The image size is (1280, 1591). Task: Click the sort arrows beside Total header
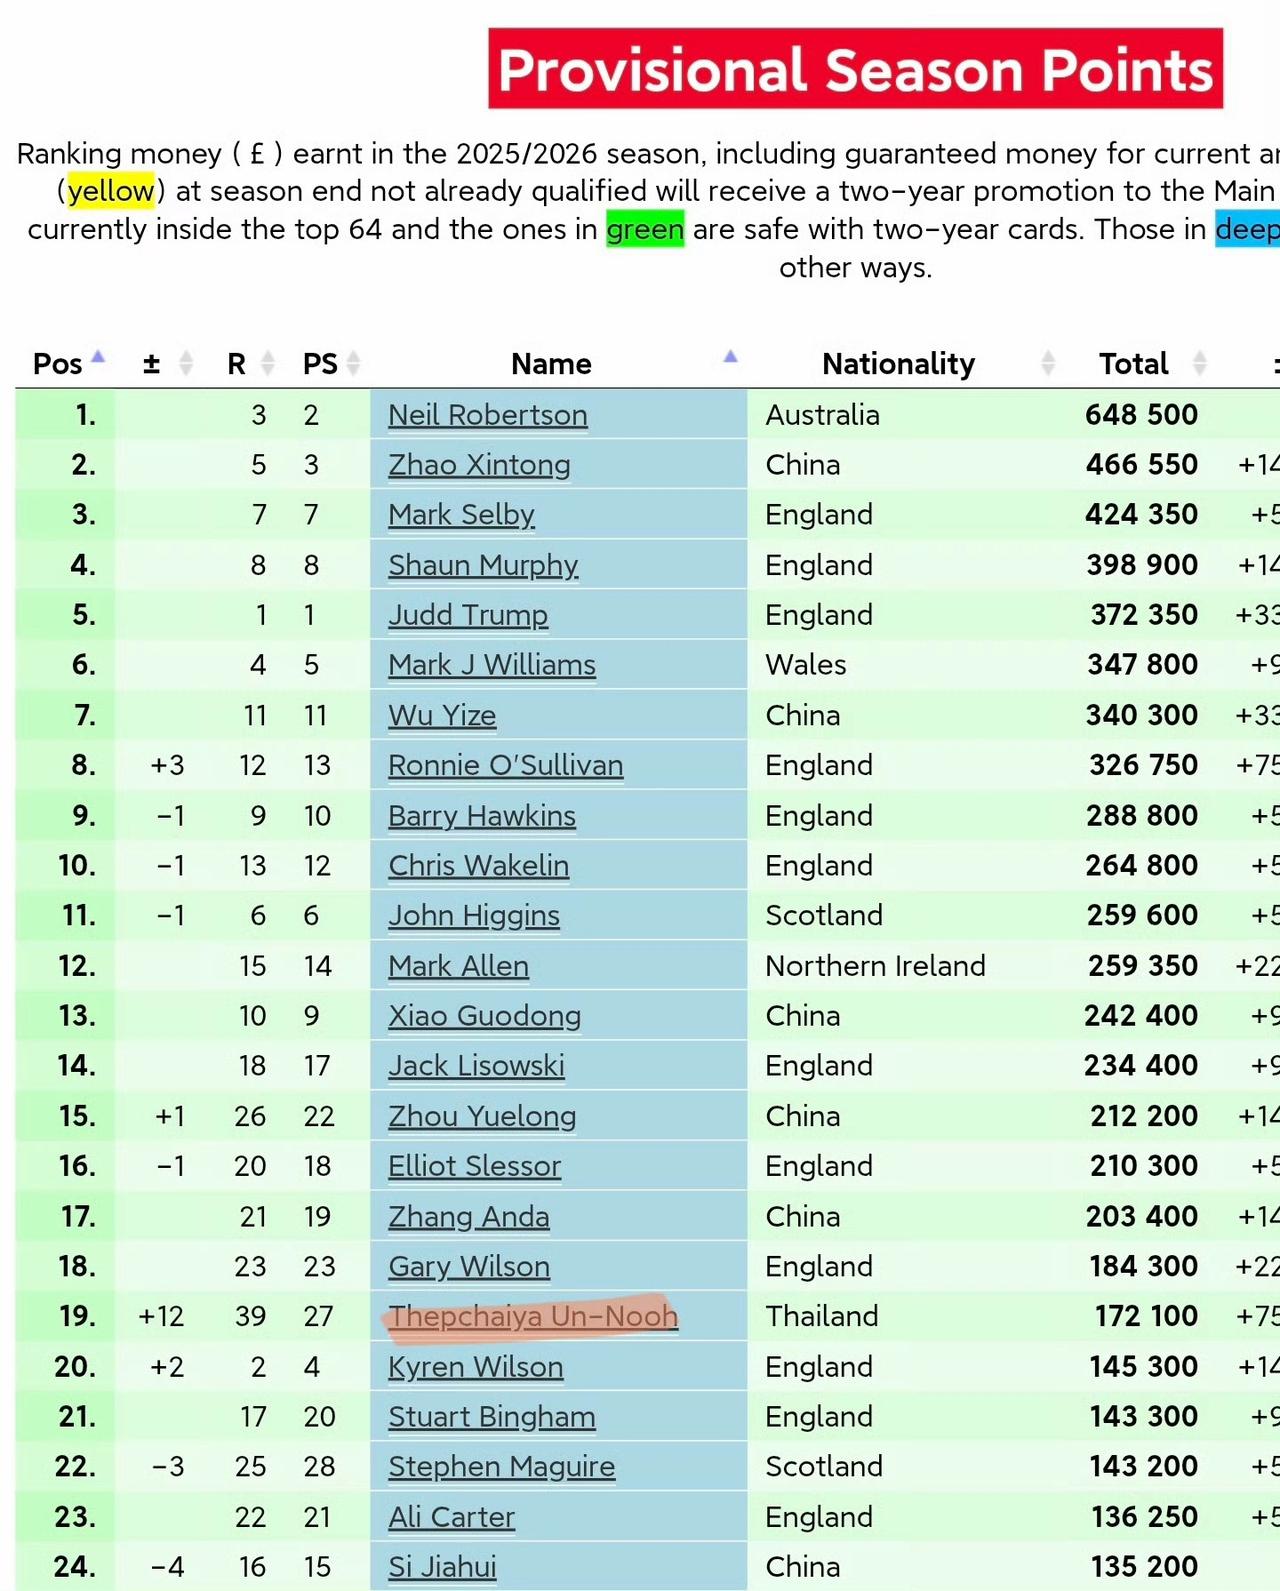click(1200, 363)
